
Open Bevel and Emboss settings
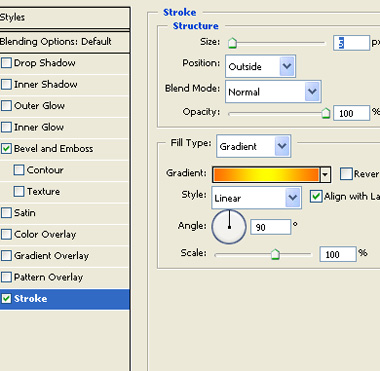click(x=54, y=148)
